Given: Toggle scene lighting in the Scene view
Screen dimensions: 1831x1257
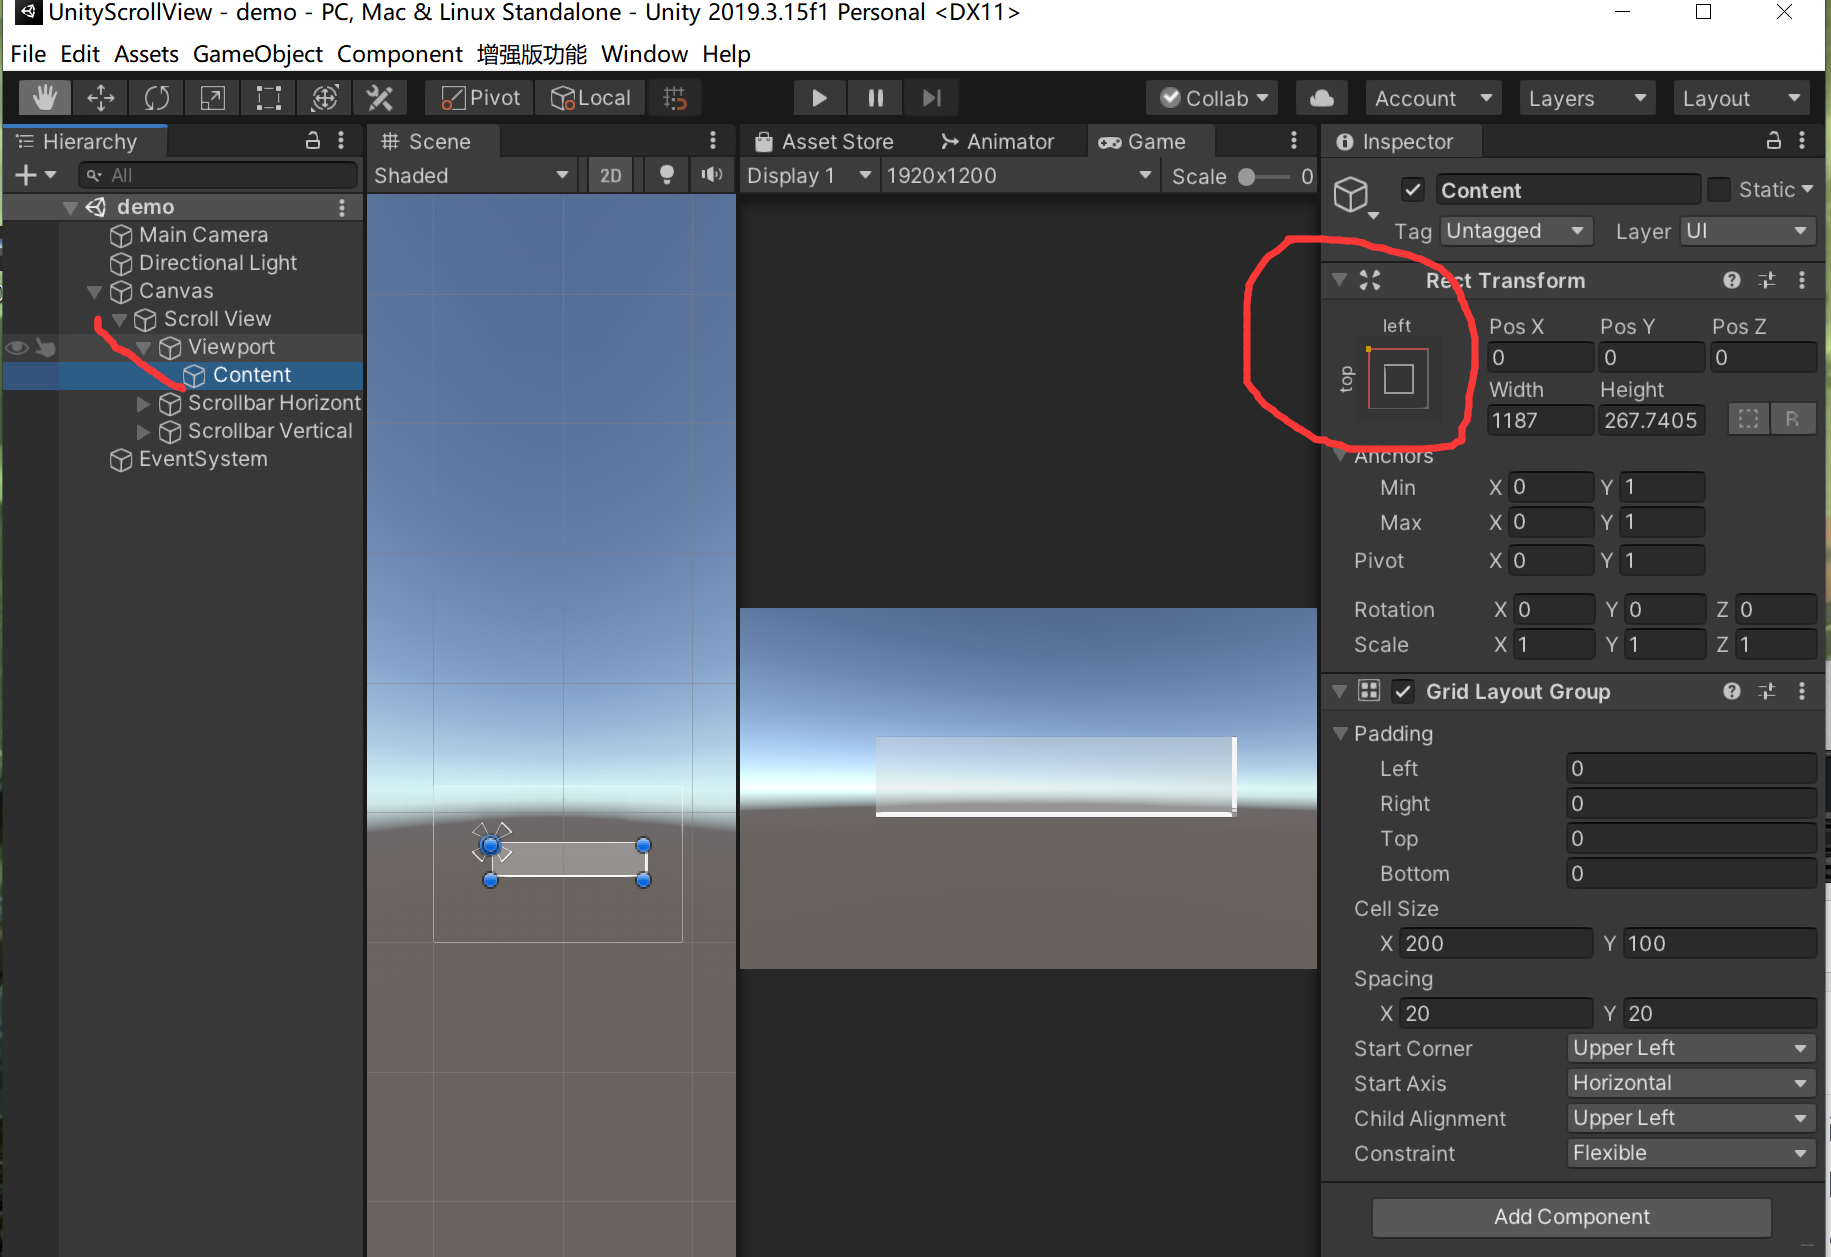Looking at the screenshot, I should pyautogui.click(x=665, y=174).
